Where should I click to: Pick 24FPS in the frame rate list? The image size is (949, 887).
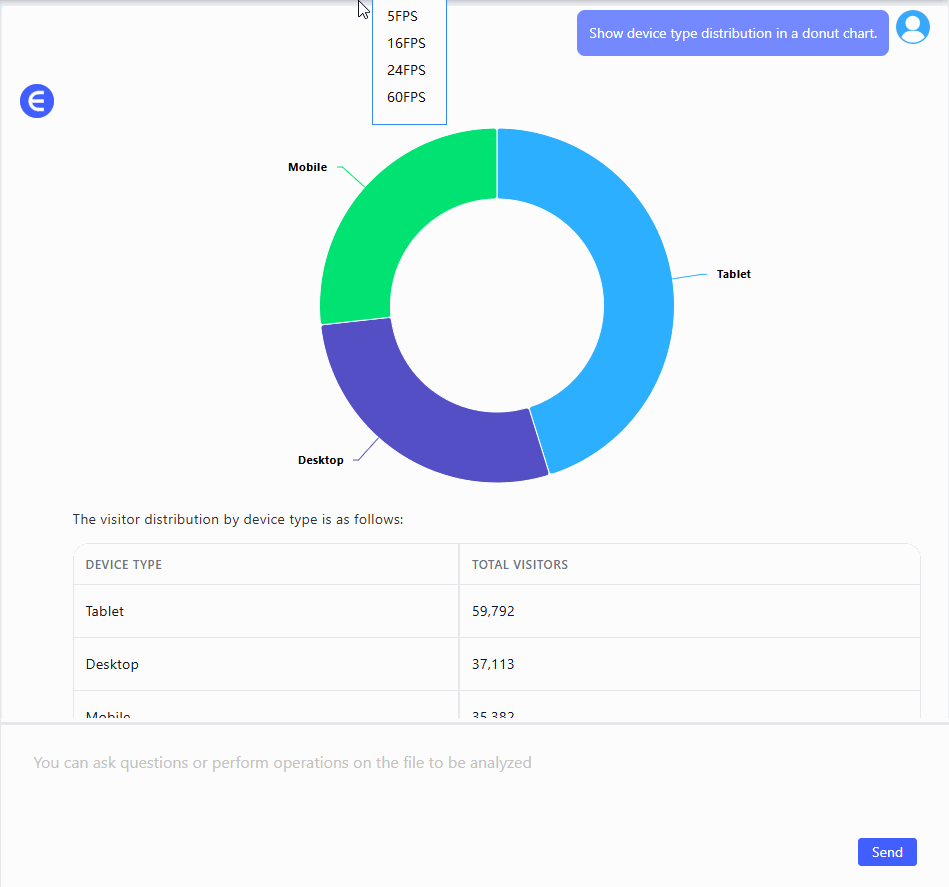tap(406, 70)
